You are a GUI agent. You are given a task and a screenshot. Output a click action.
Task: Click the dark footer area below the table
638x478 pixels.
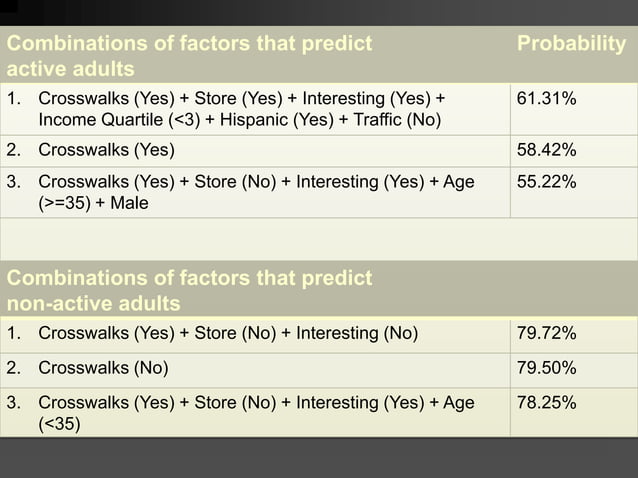(x=318, y=458)
